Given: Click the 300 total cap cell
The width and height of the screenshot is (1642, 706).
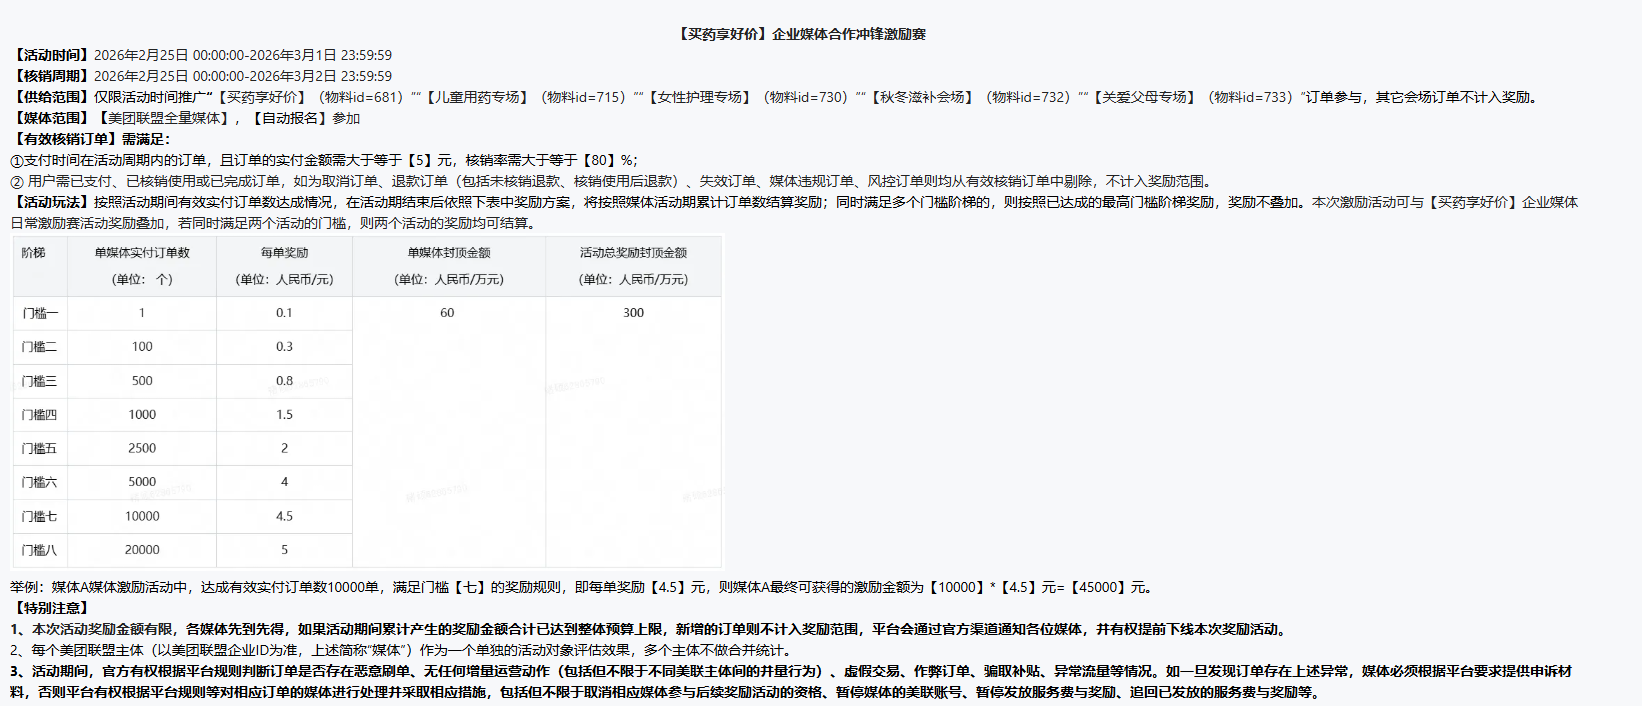Looking at the screenshot, I should (x=633, y=313).
